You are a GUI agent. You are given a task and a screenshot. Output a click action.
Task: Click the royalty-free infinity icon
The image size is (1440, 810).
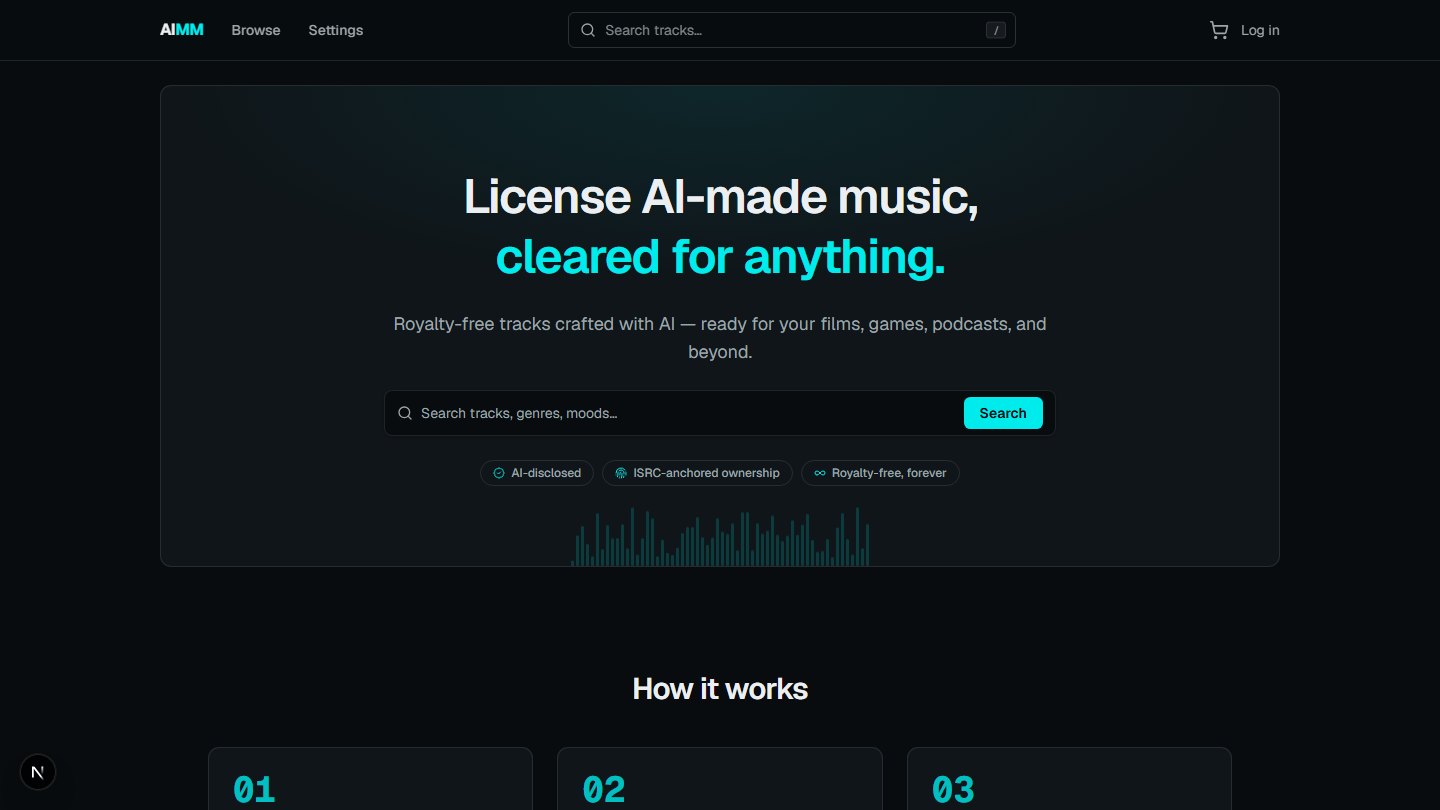tap(820, 473)
